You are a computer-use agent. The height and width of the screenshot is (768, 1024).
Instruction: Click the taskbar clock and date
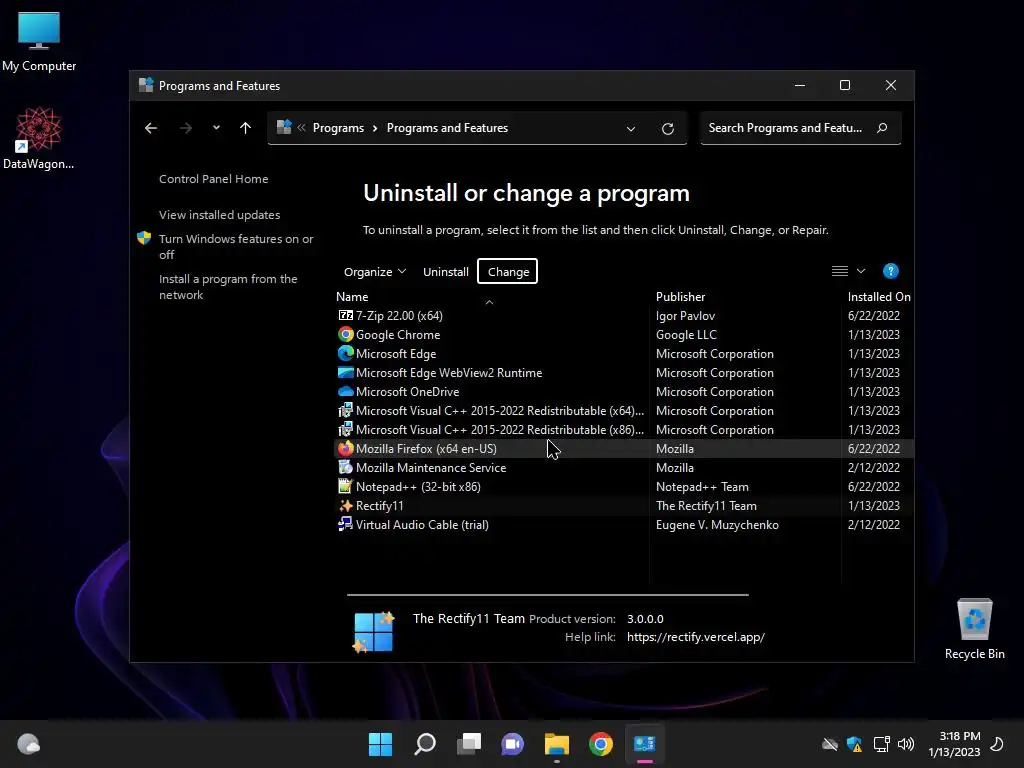(x=954, y=744)
